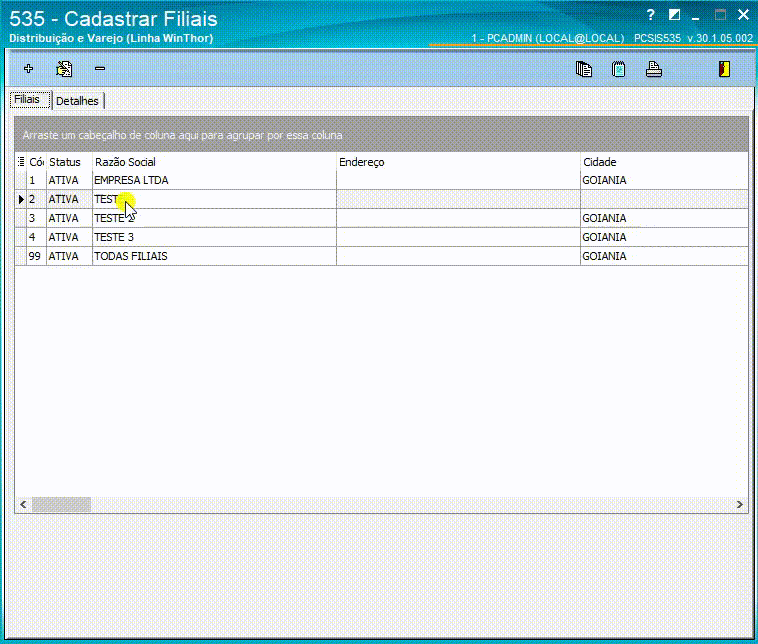The width and height of the screenshot is (758, 644).
Task: Click ATIVA status in row 4
Action: click(x=69, y=237)
